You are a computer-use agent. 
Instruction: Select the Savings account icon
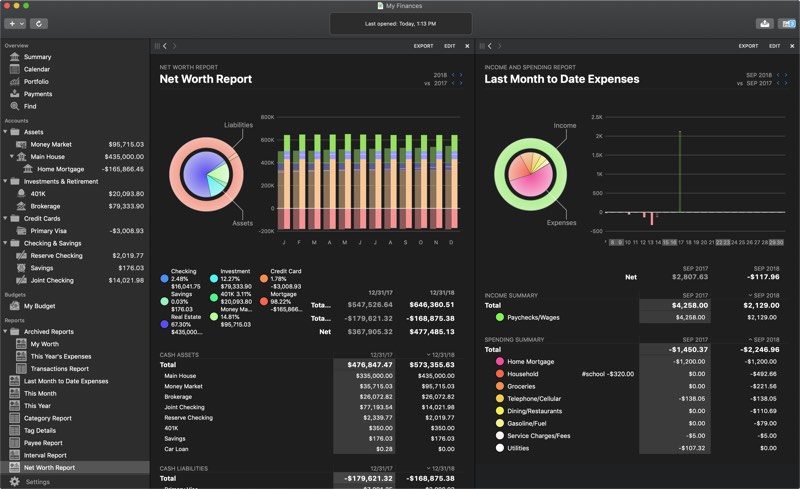tap(21, 267)
